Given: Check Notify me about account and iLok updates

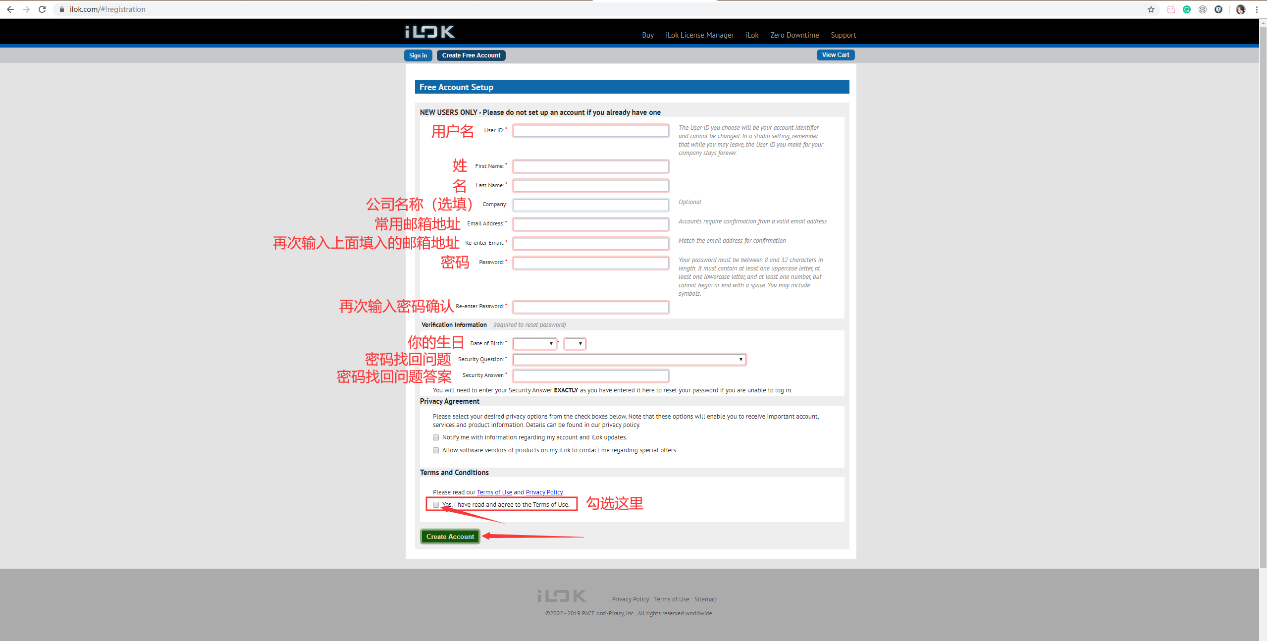Looking at the screenshot, I should (436, 437).
